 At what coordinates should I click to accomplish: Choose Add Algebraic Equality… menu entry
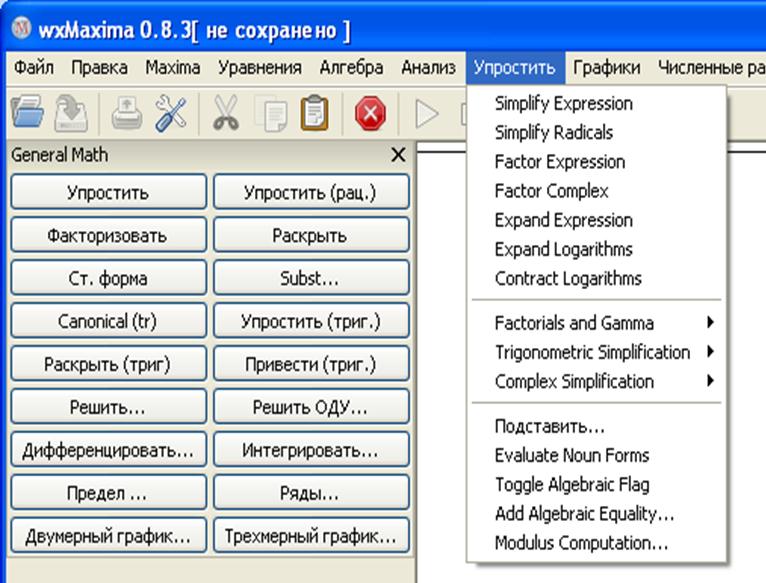(x=596, y=514)
